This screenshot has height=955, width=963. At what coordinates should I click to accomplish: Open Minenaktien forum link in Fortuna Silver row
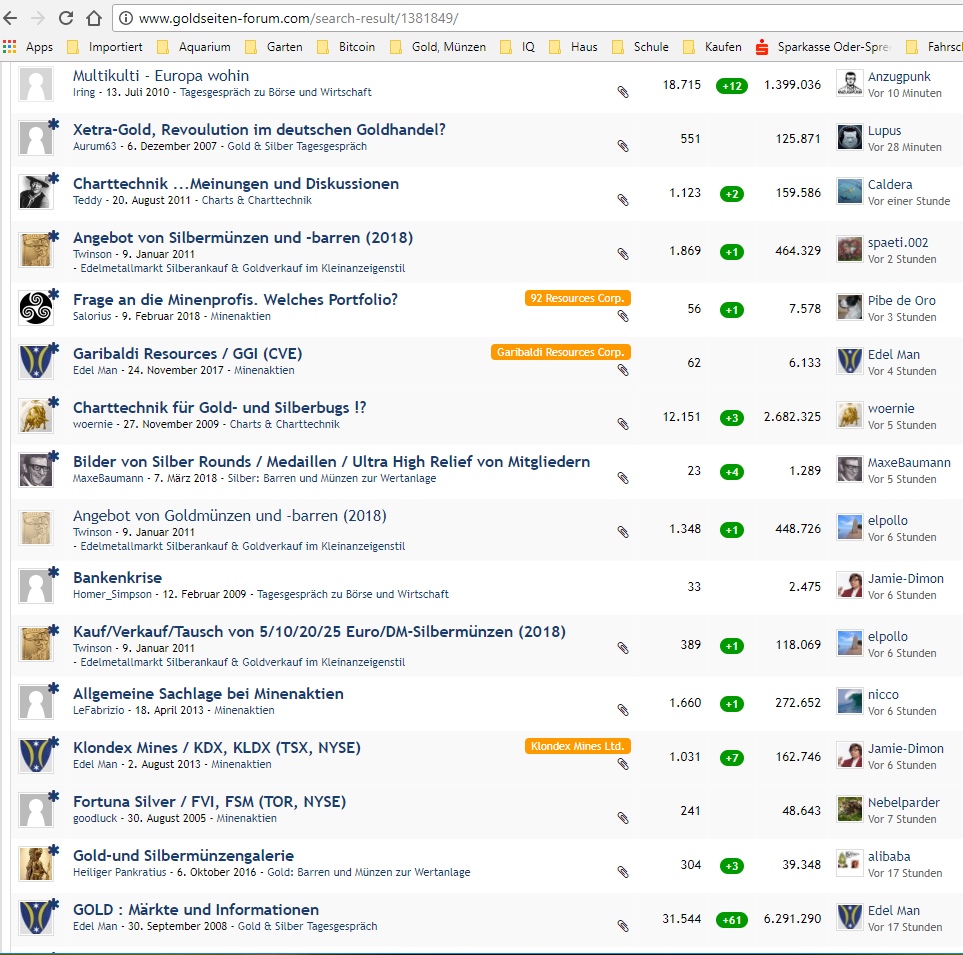[246, 819]
